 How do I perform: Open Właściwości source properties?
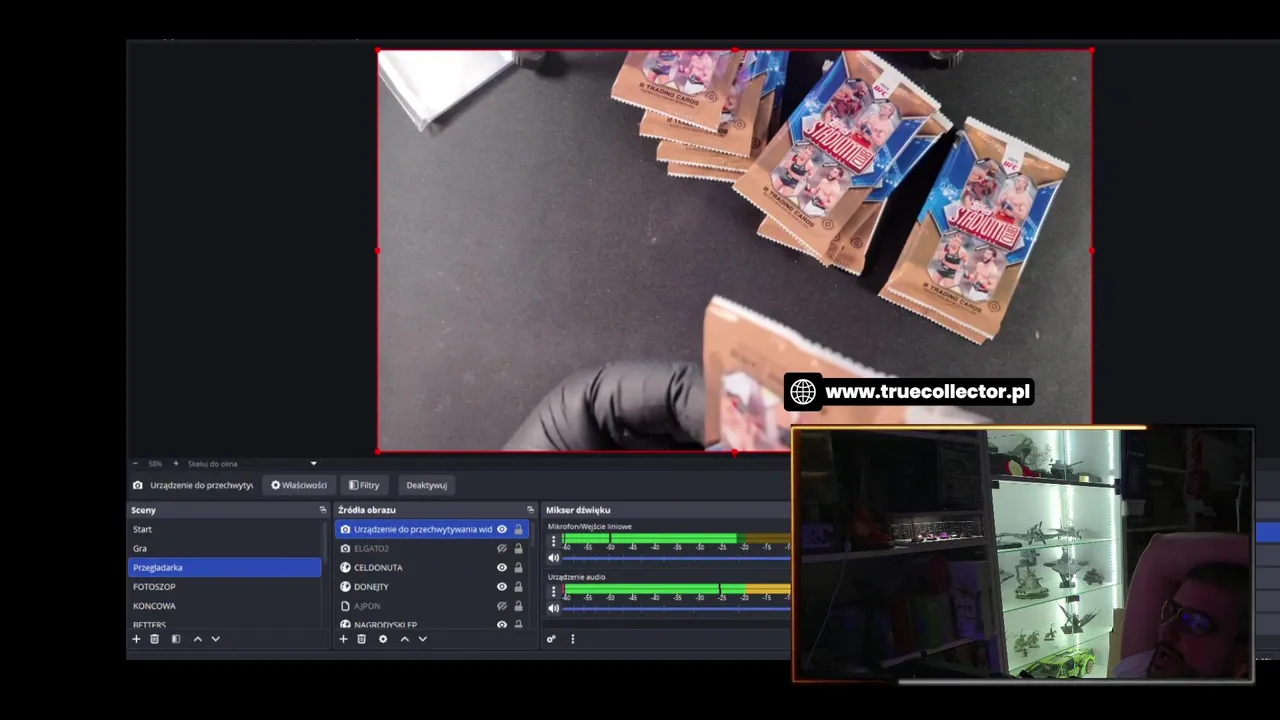click(299, 485)
